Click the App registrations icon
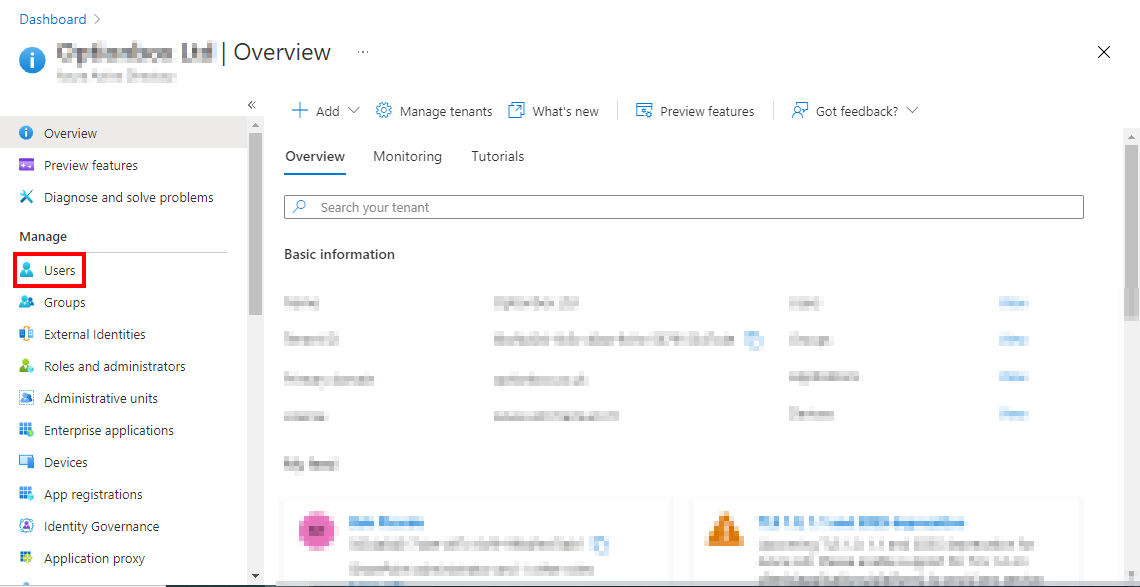This screenshot has width=1140, height=587. pyautogui.click(x=26, y=494)
